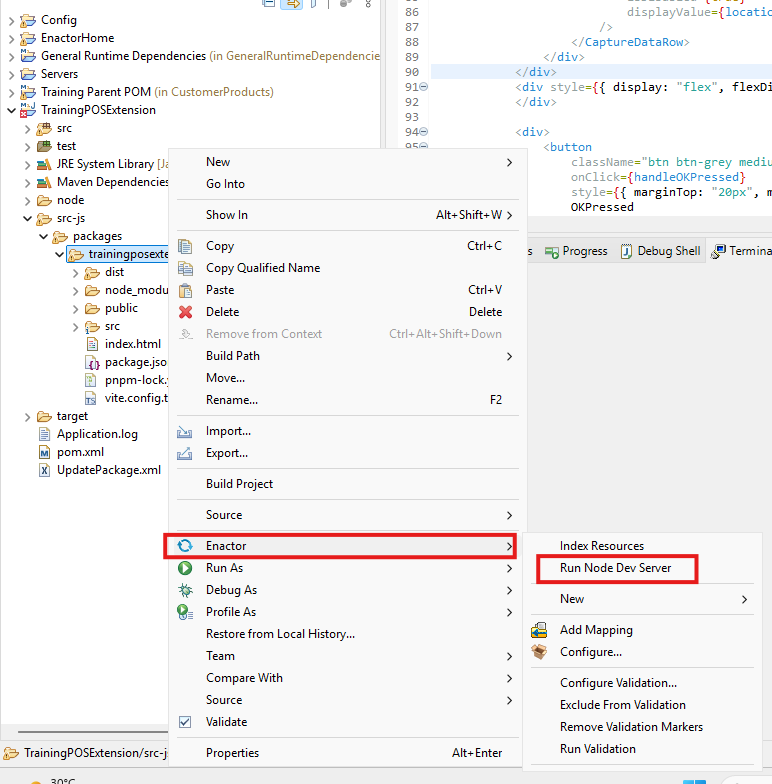Screen dimensions: 772x784
Task: Click the Application.log file icon
Action: [x=44, y=434]
